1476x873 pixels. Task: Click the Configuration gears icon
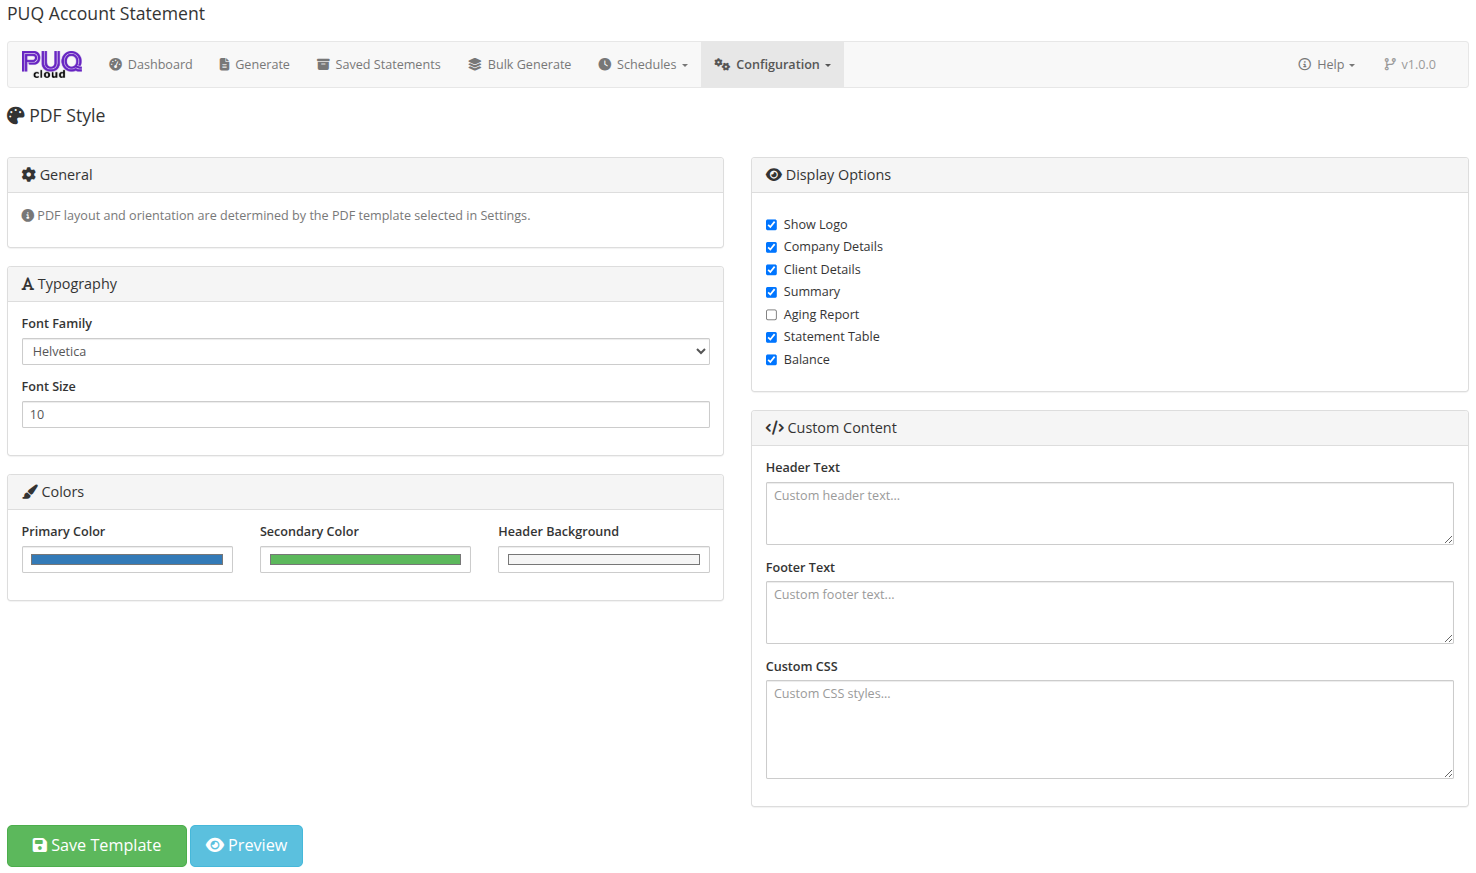pos(722,65)
